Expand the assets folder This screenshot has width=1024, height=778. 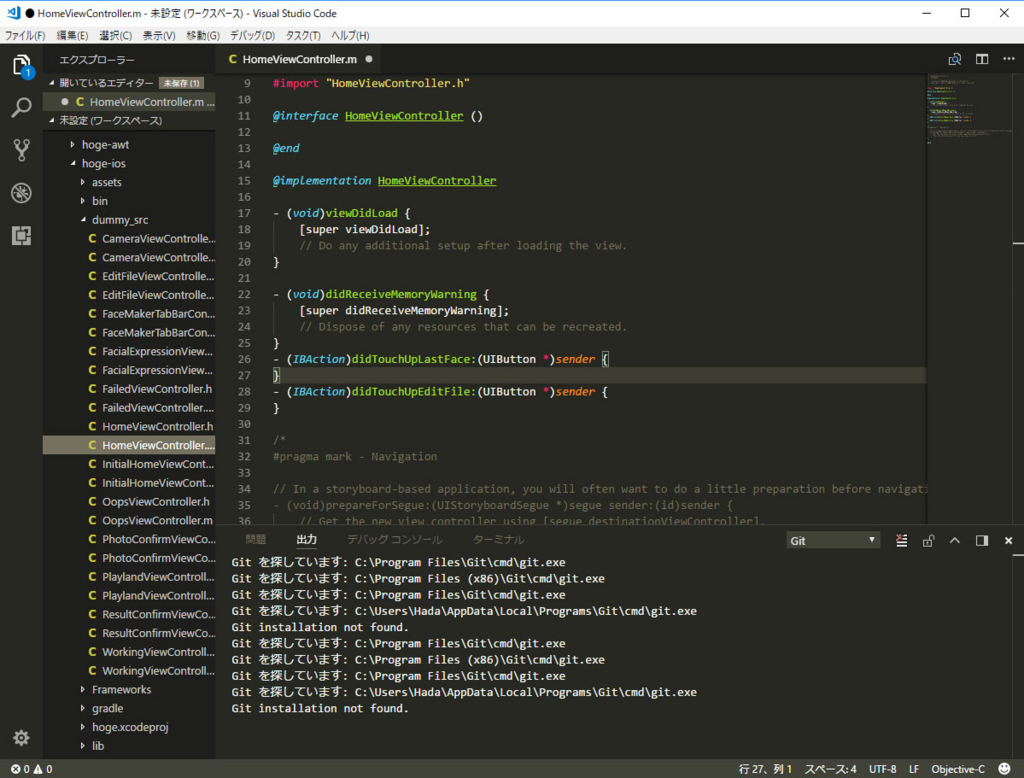click(x=82, y=182)
